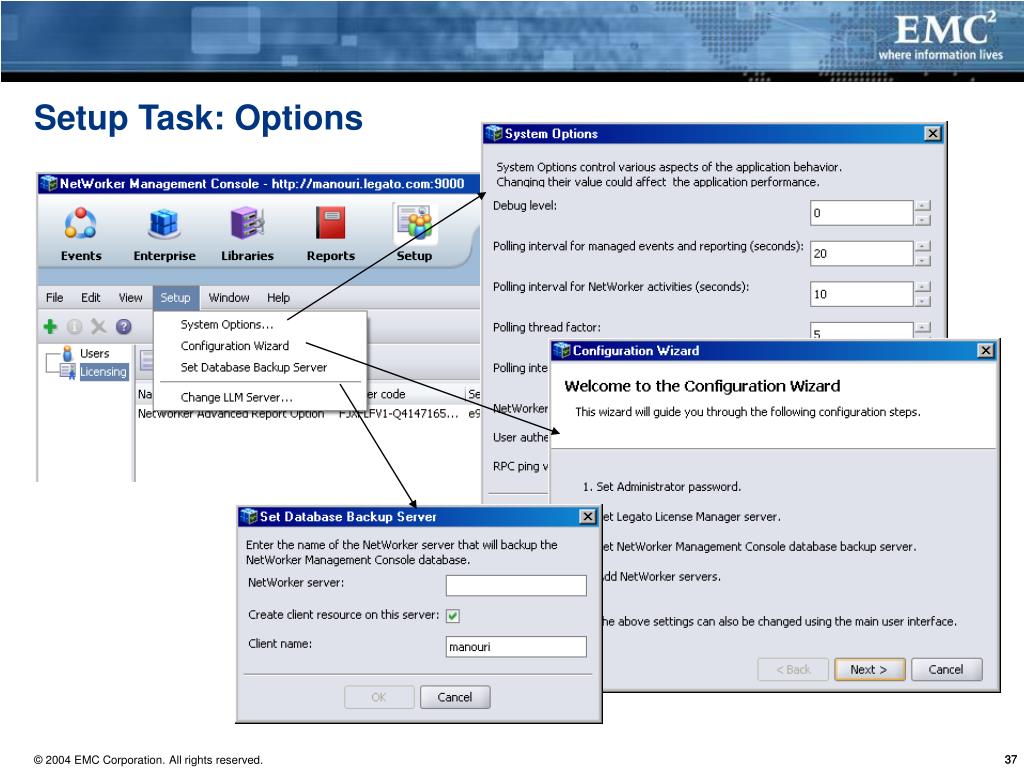Viewport: 1024px width, 768px height.
Task: Click the Debug level value field
Action: point(861,213)
